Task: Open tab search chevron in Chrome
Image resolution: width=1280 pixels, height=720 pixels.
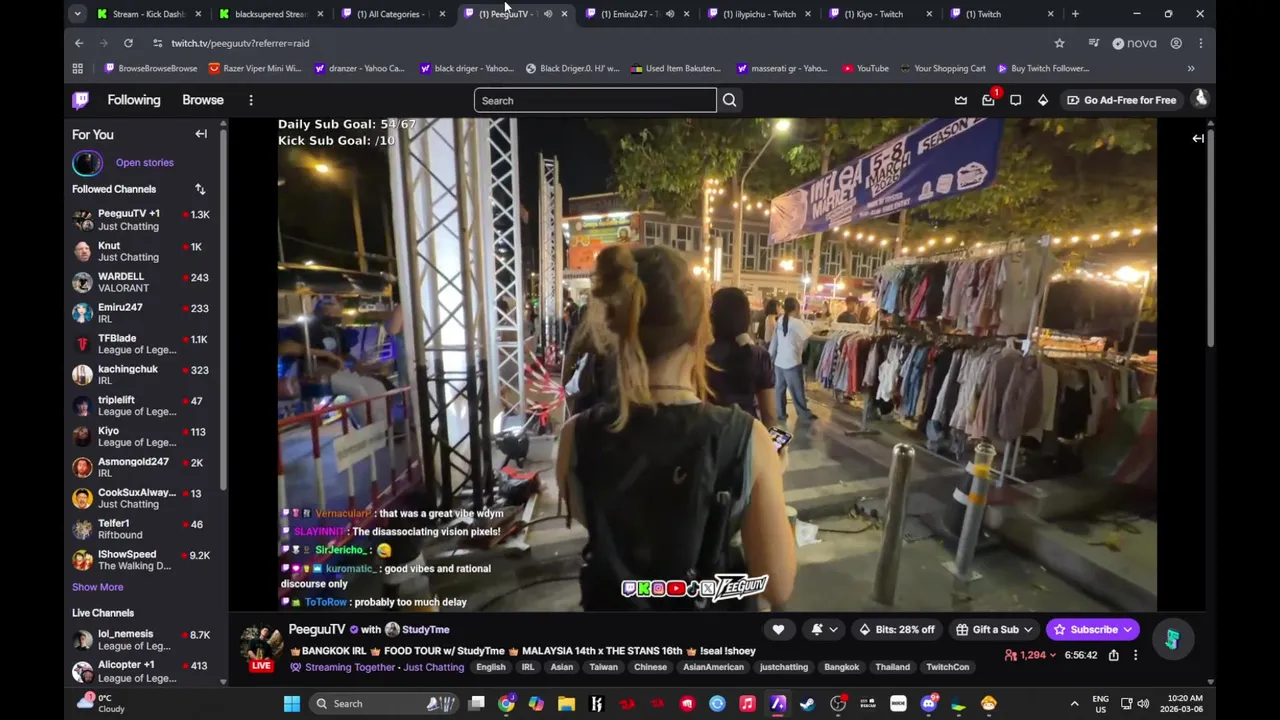Action: coord(77,14)
